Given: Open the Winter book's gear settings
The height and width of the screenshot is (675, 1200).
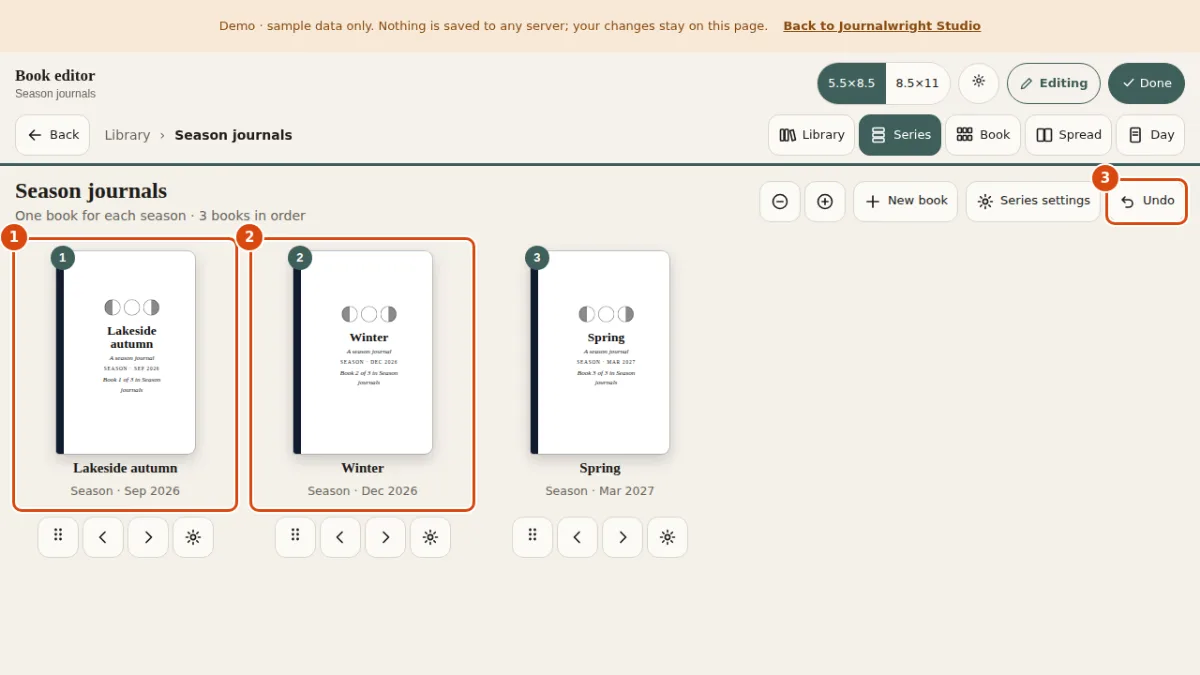Looking at the screenshot, I should (x=430, y=537).
